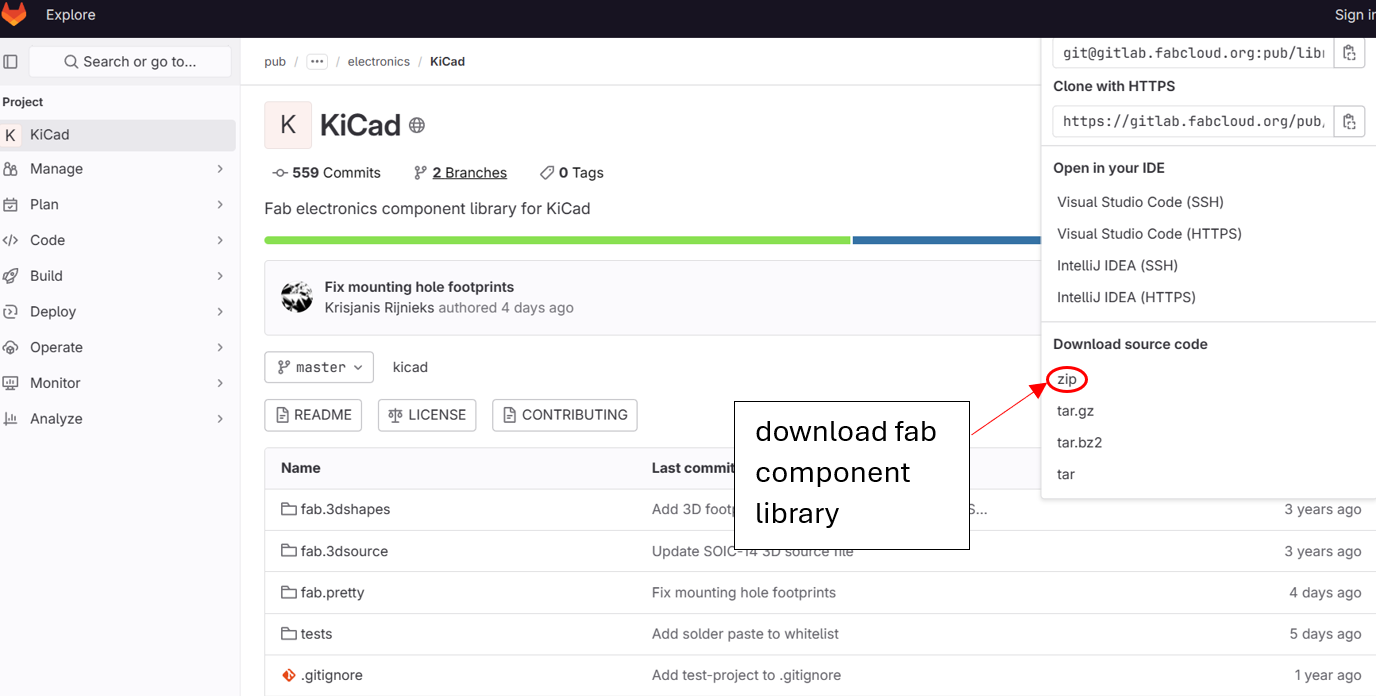The height and width of the screenshot is (696, 1376).
Task: Click the blue language bar segment
Action: (x=946, y=240)
